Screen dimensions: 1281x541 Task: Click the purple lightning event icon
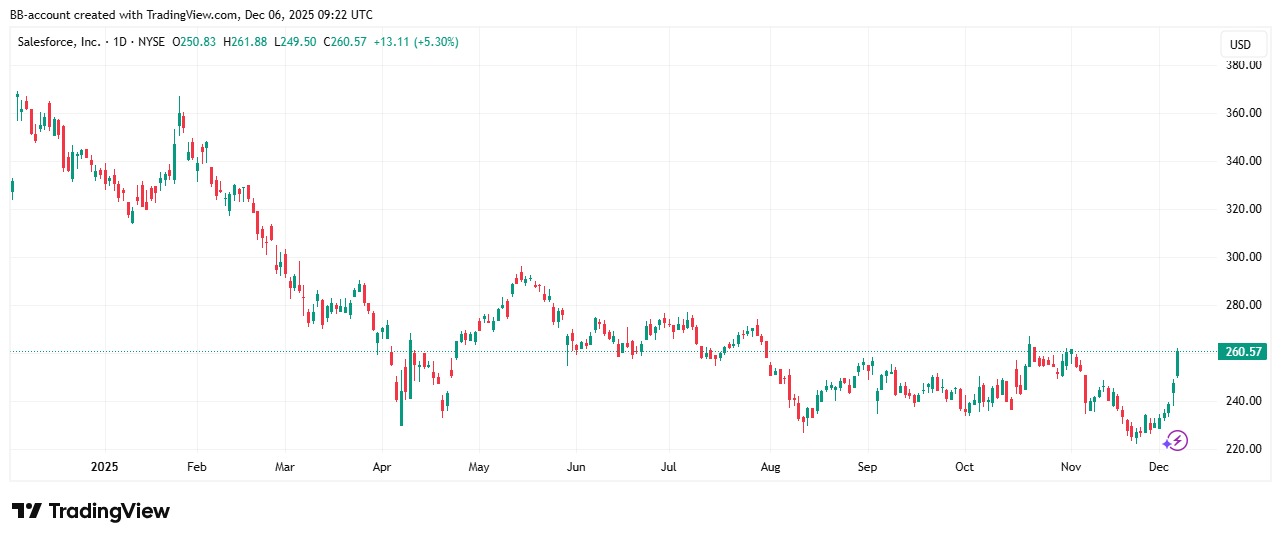click(x=1176, y=440)
